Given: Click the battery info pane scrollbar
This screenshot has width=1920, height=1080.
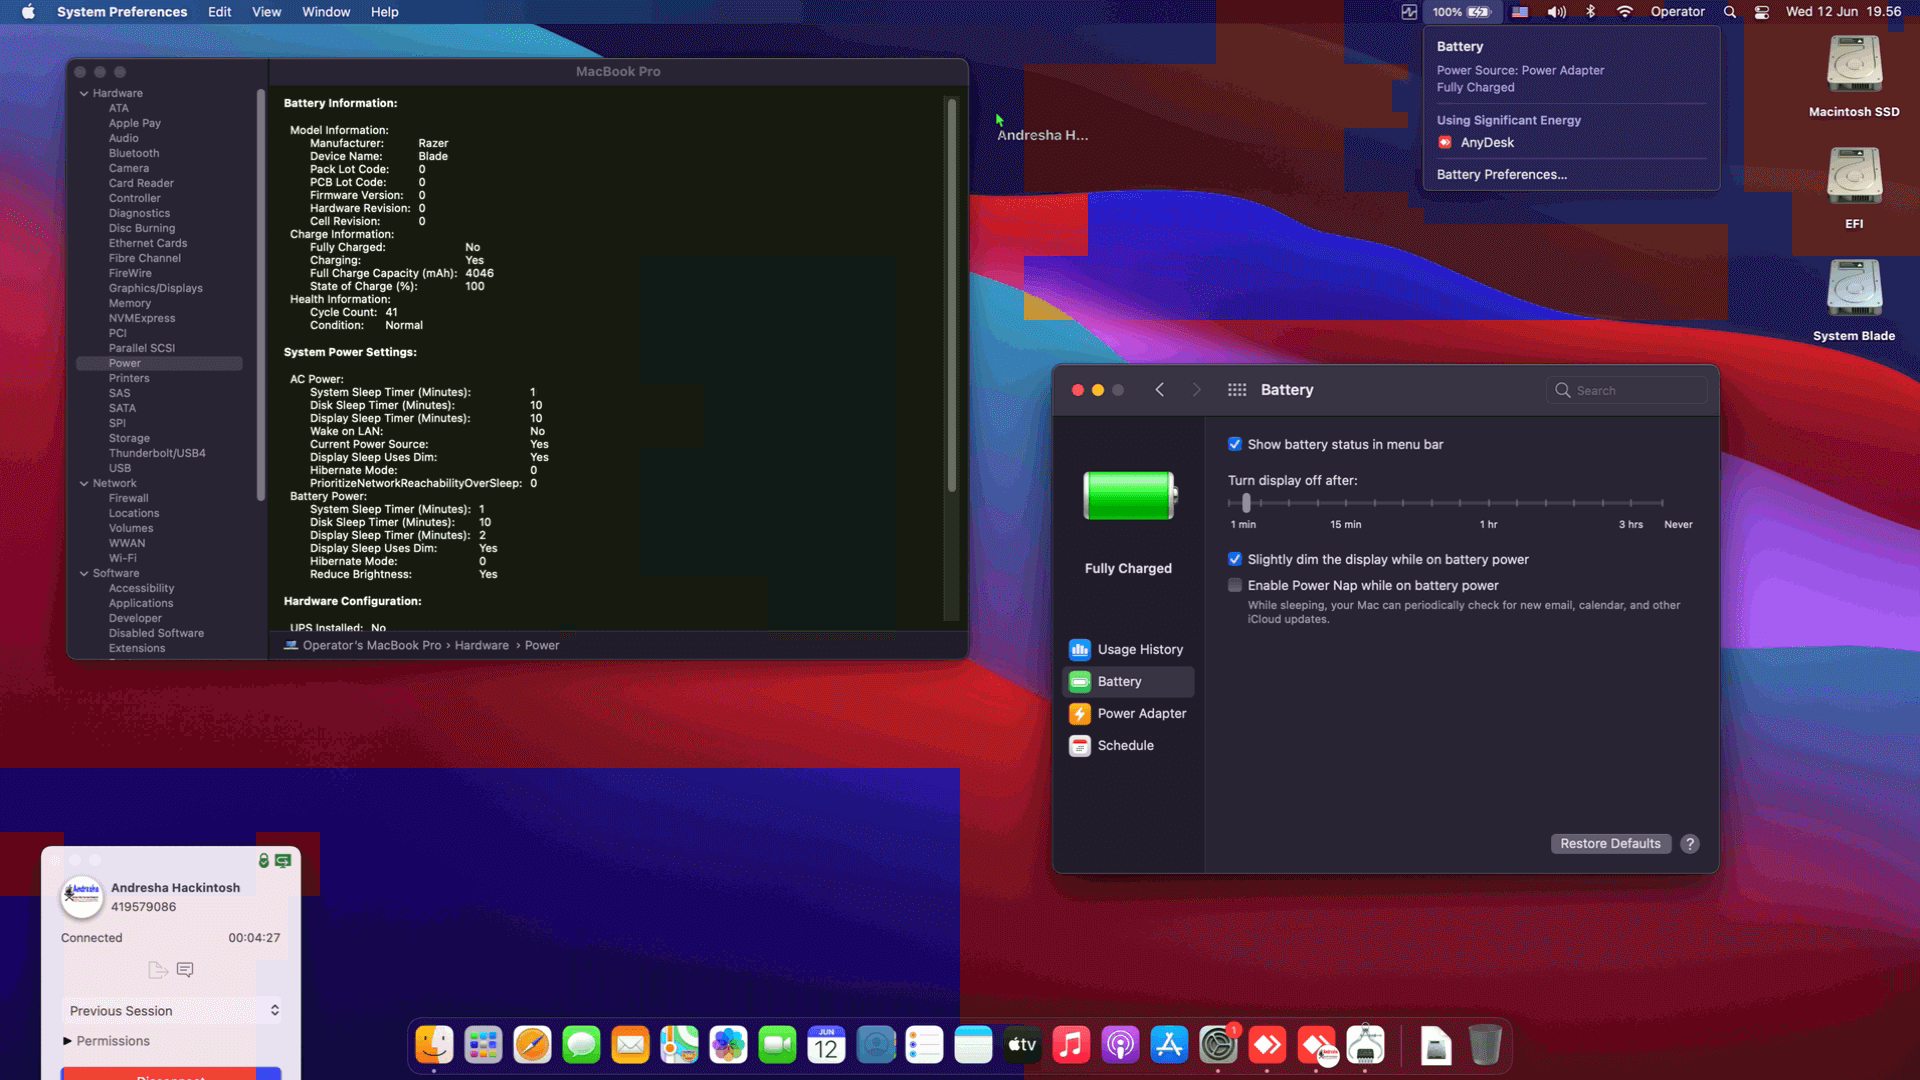Looking at the screenshot, I should (x=951, y=295).
